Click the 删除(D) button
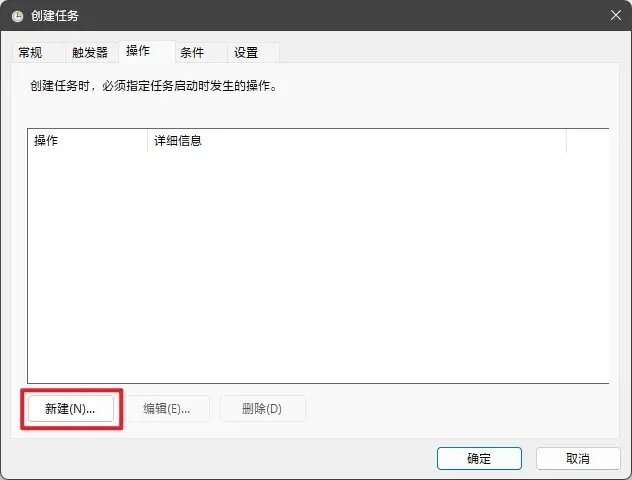632x480 pixels. [262, 409]
